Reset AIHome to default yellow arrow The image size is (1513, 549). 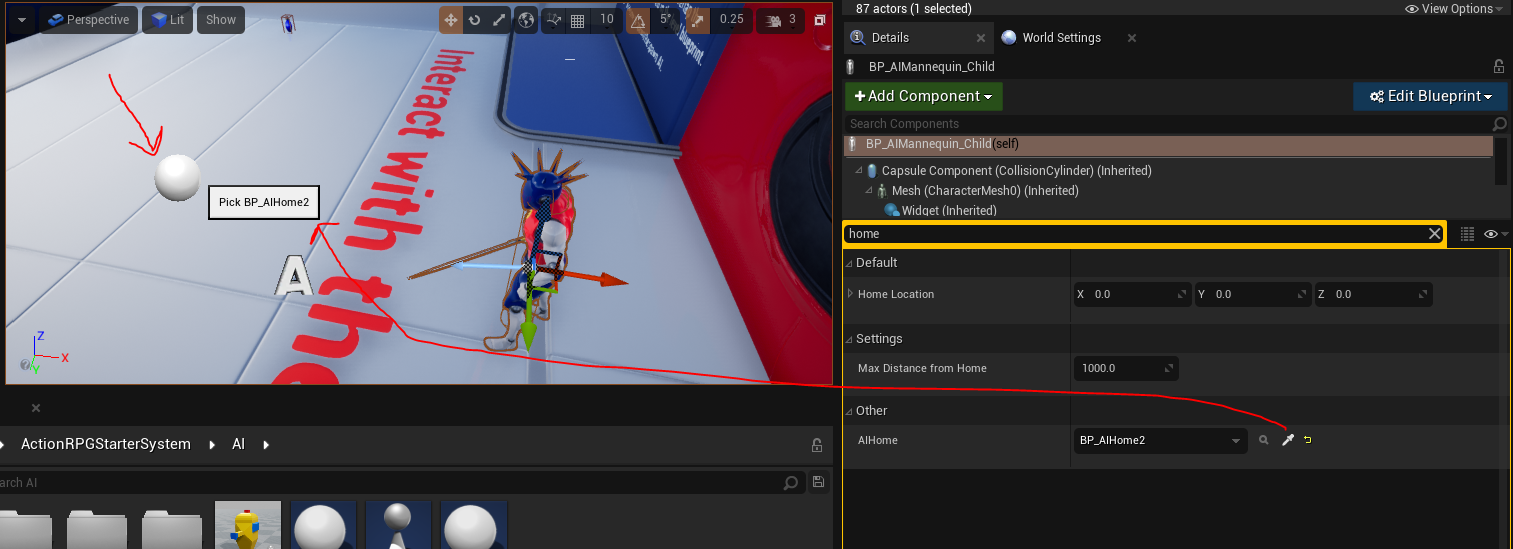click(x=1308, y=440)
